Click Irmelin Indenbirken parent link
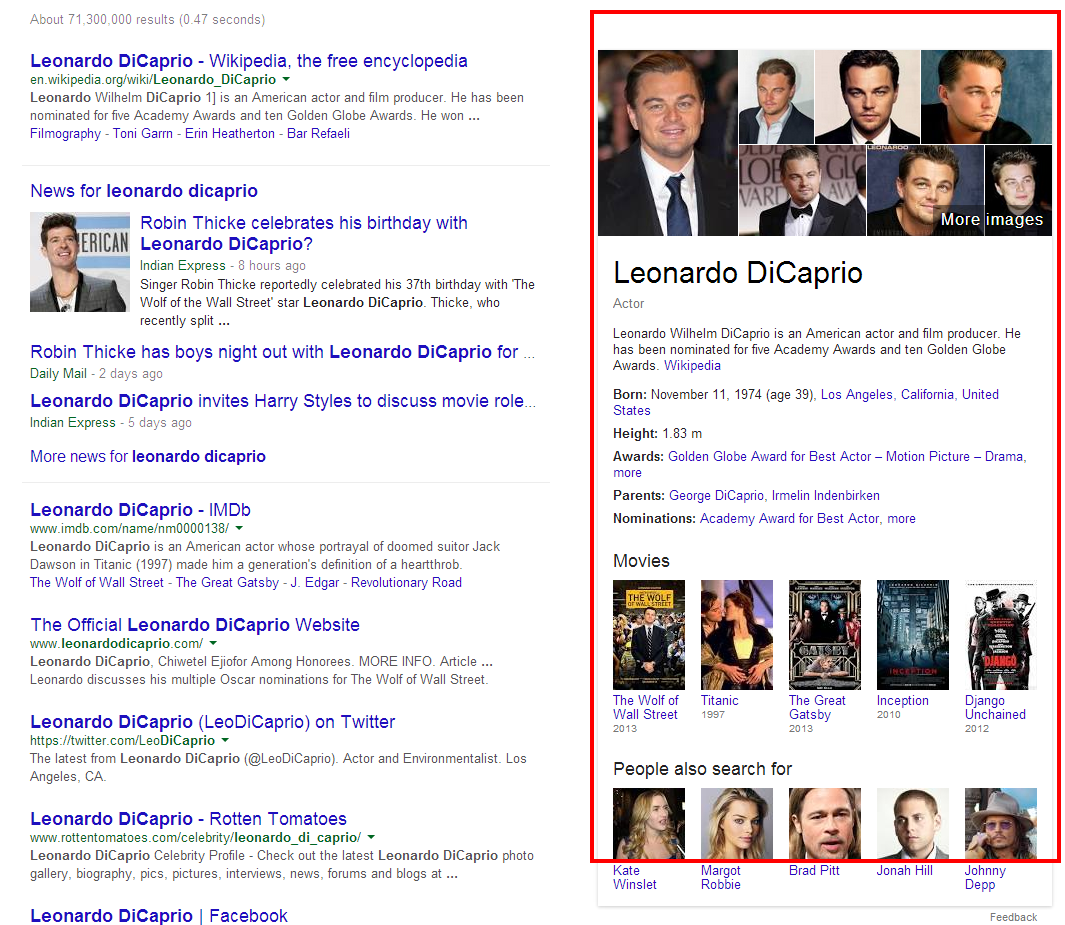1065x925 pixels. pos(825,496)
